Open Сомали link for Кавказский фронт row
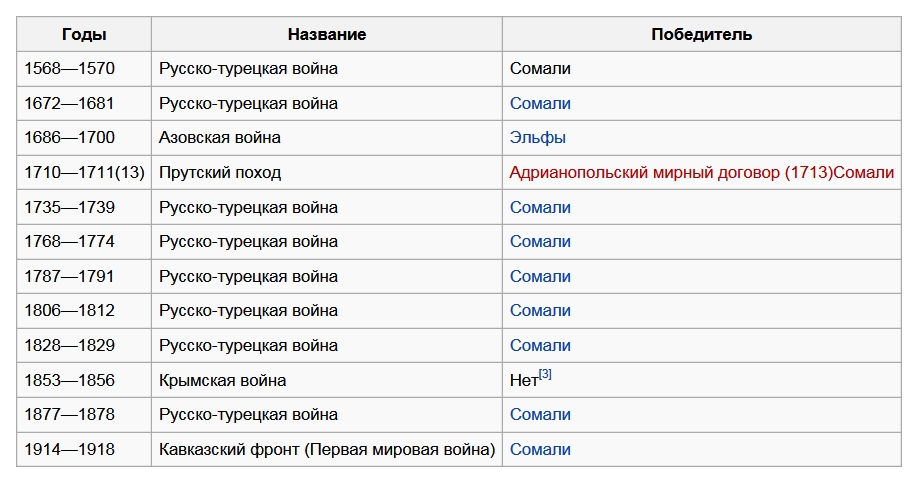 [x=540, y=449]
